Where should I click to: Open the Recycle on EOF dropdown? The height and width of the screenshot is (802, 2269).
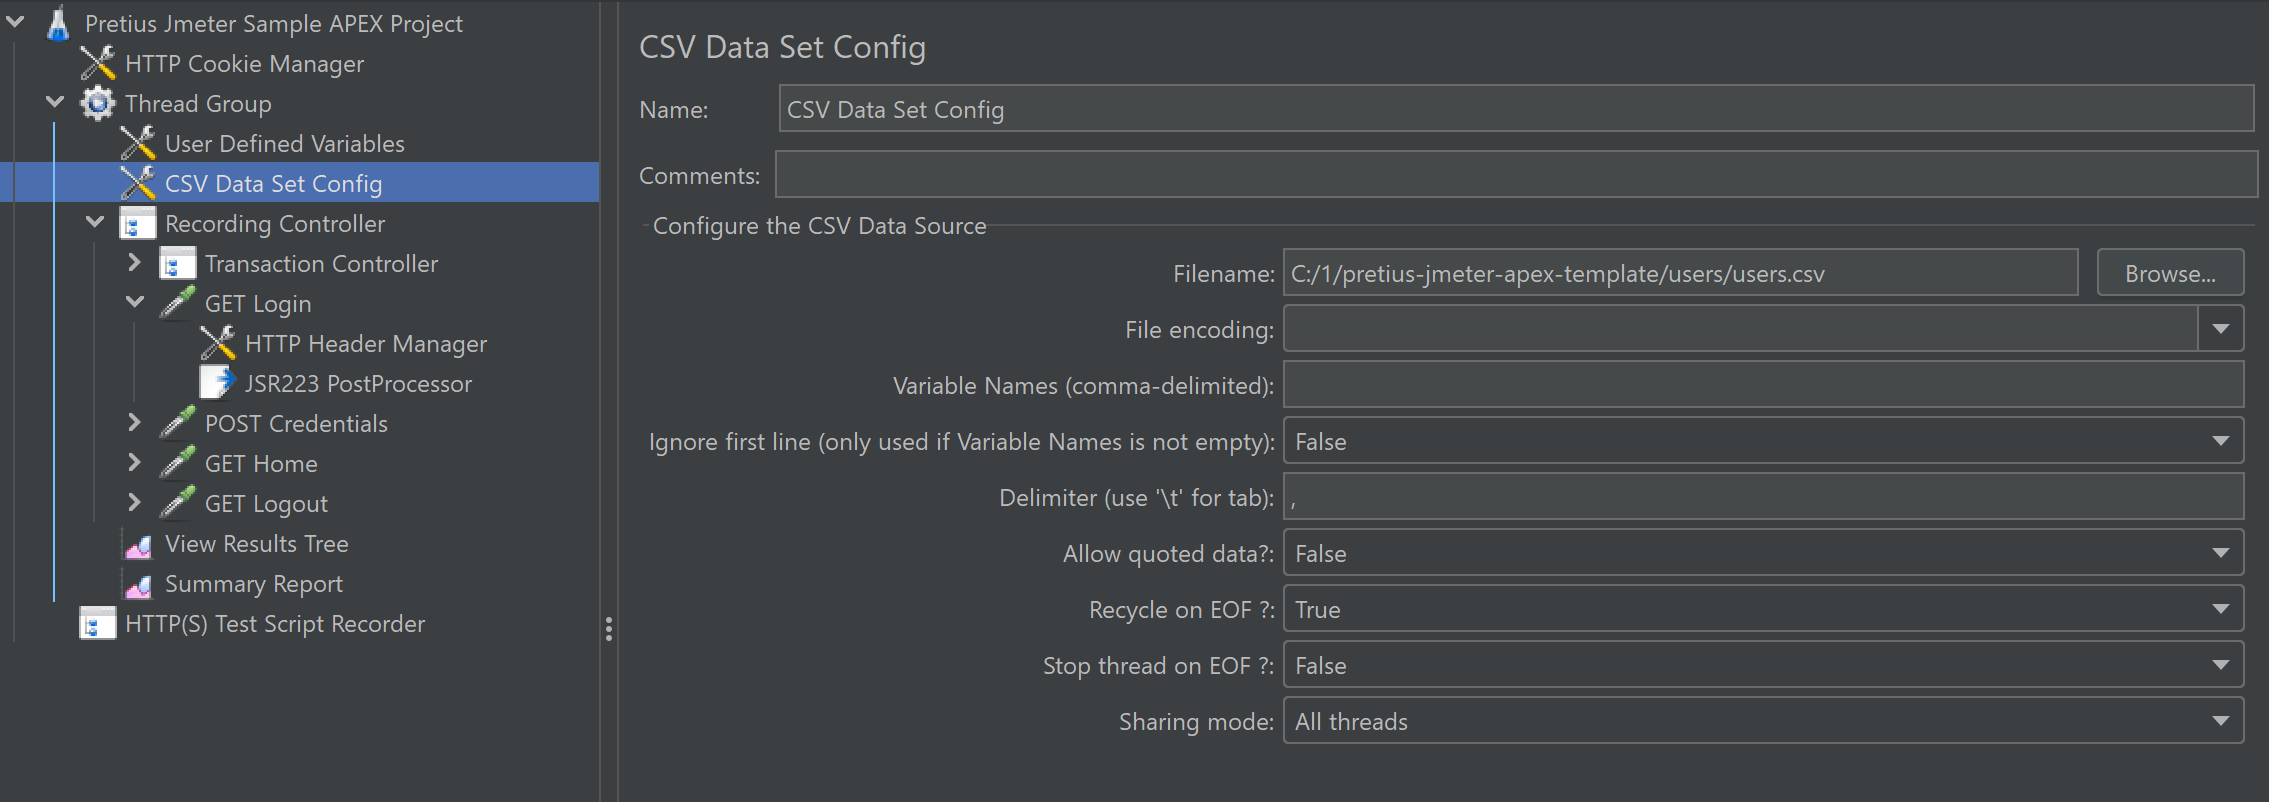[x=2220, y=609]
